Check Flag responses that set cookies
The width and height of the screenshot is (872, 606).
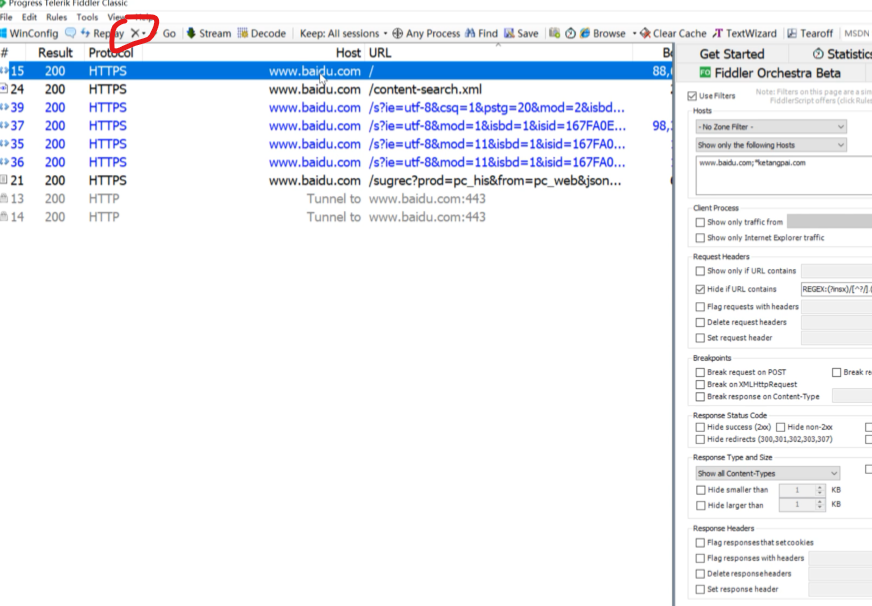[700, 543]
